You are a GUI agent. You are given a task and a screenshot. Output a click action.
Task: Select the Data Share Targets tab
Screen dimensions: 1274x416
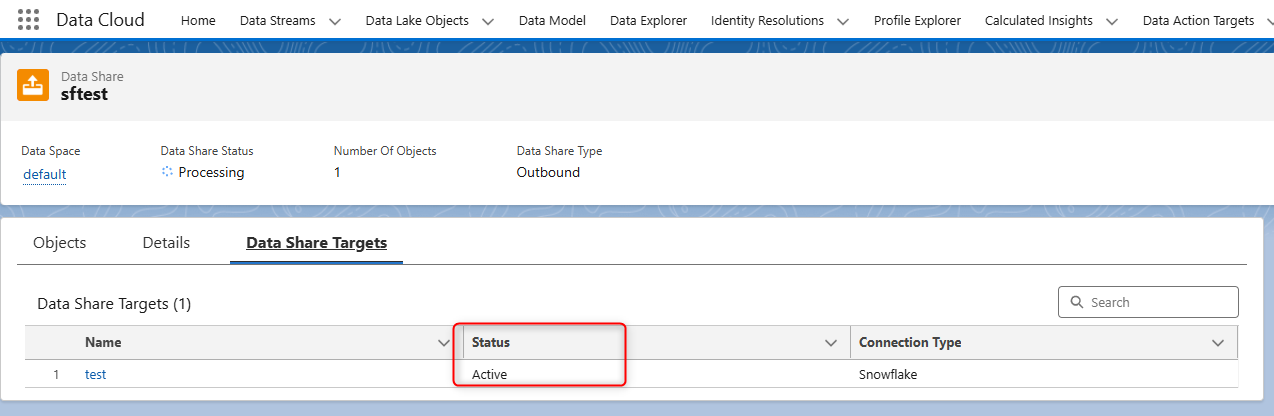point(316,243)
